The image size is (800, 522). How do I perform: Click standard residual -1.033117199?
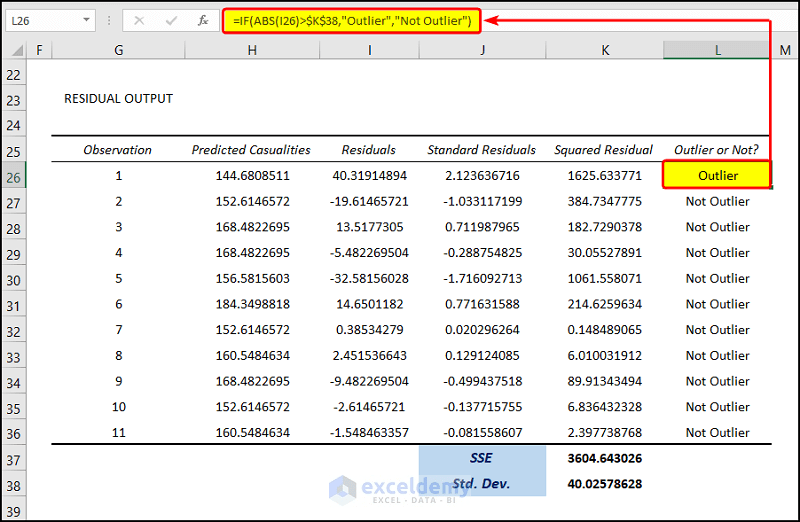[x=482, y=202]
